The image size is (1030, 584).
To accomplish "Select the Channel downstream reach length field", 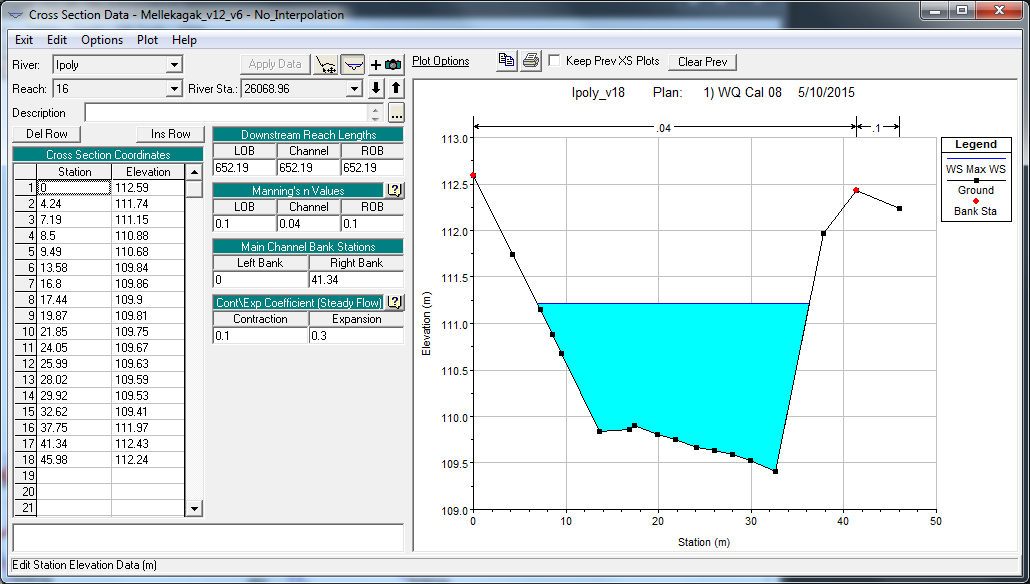I will 308,168.
